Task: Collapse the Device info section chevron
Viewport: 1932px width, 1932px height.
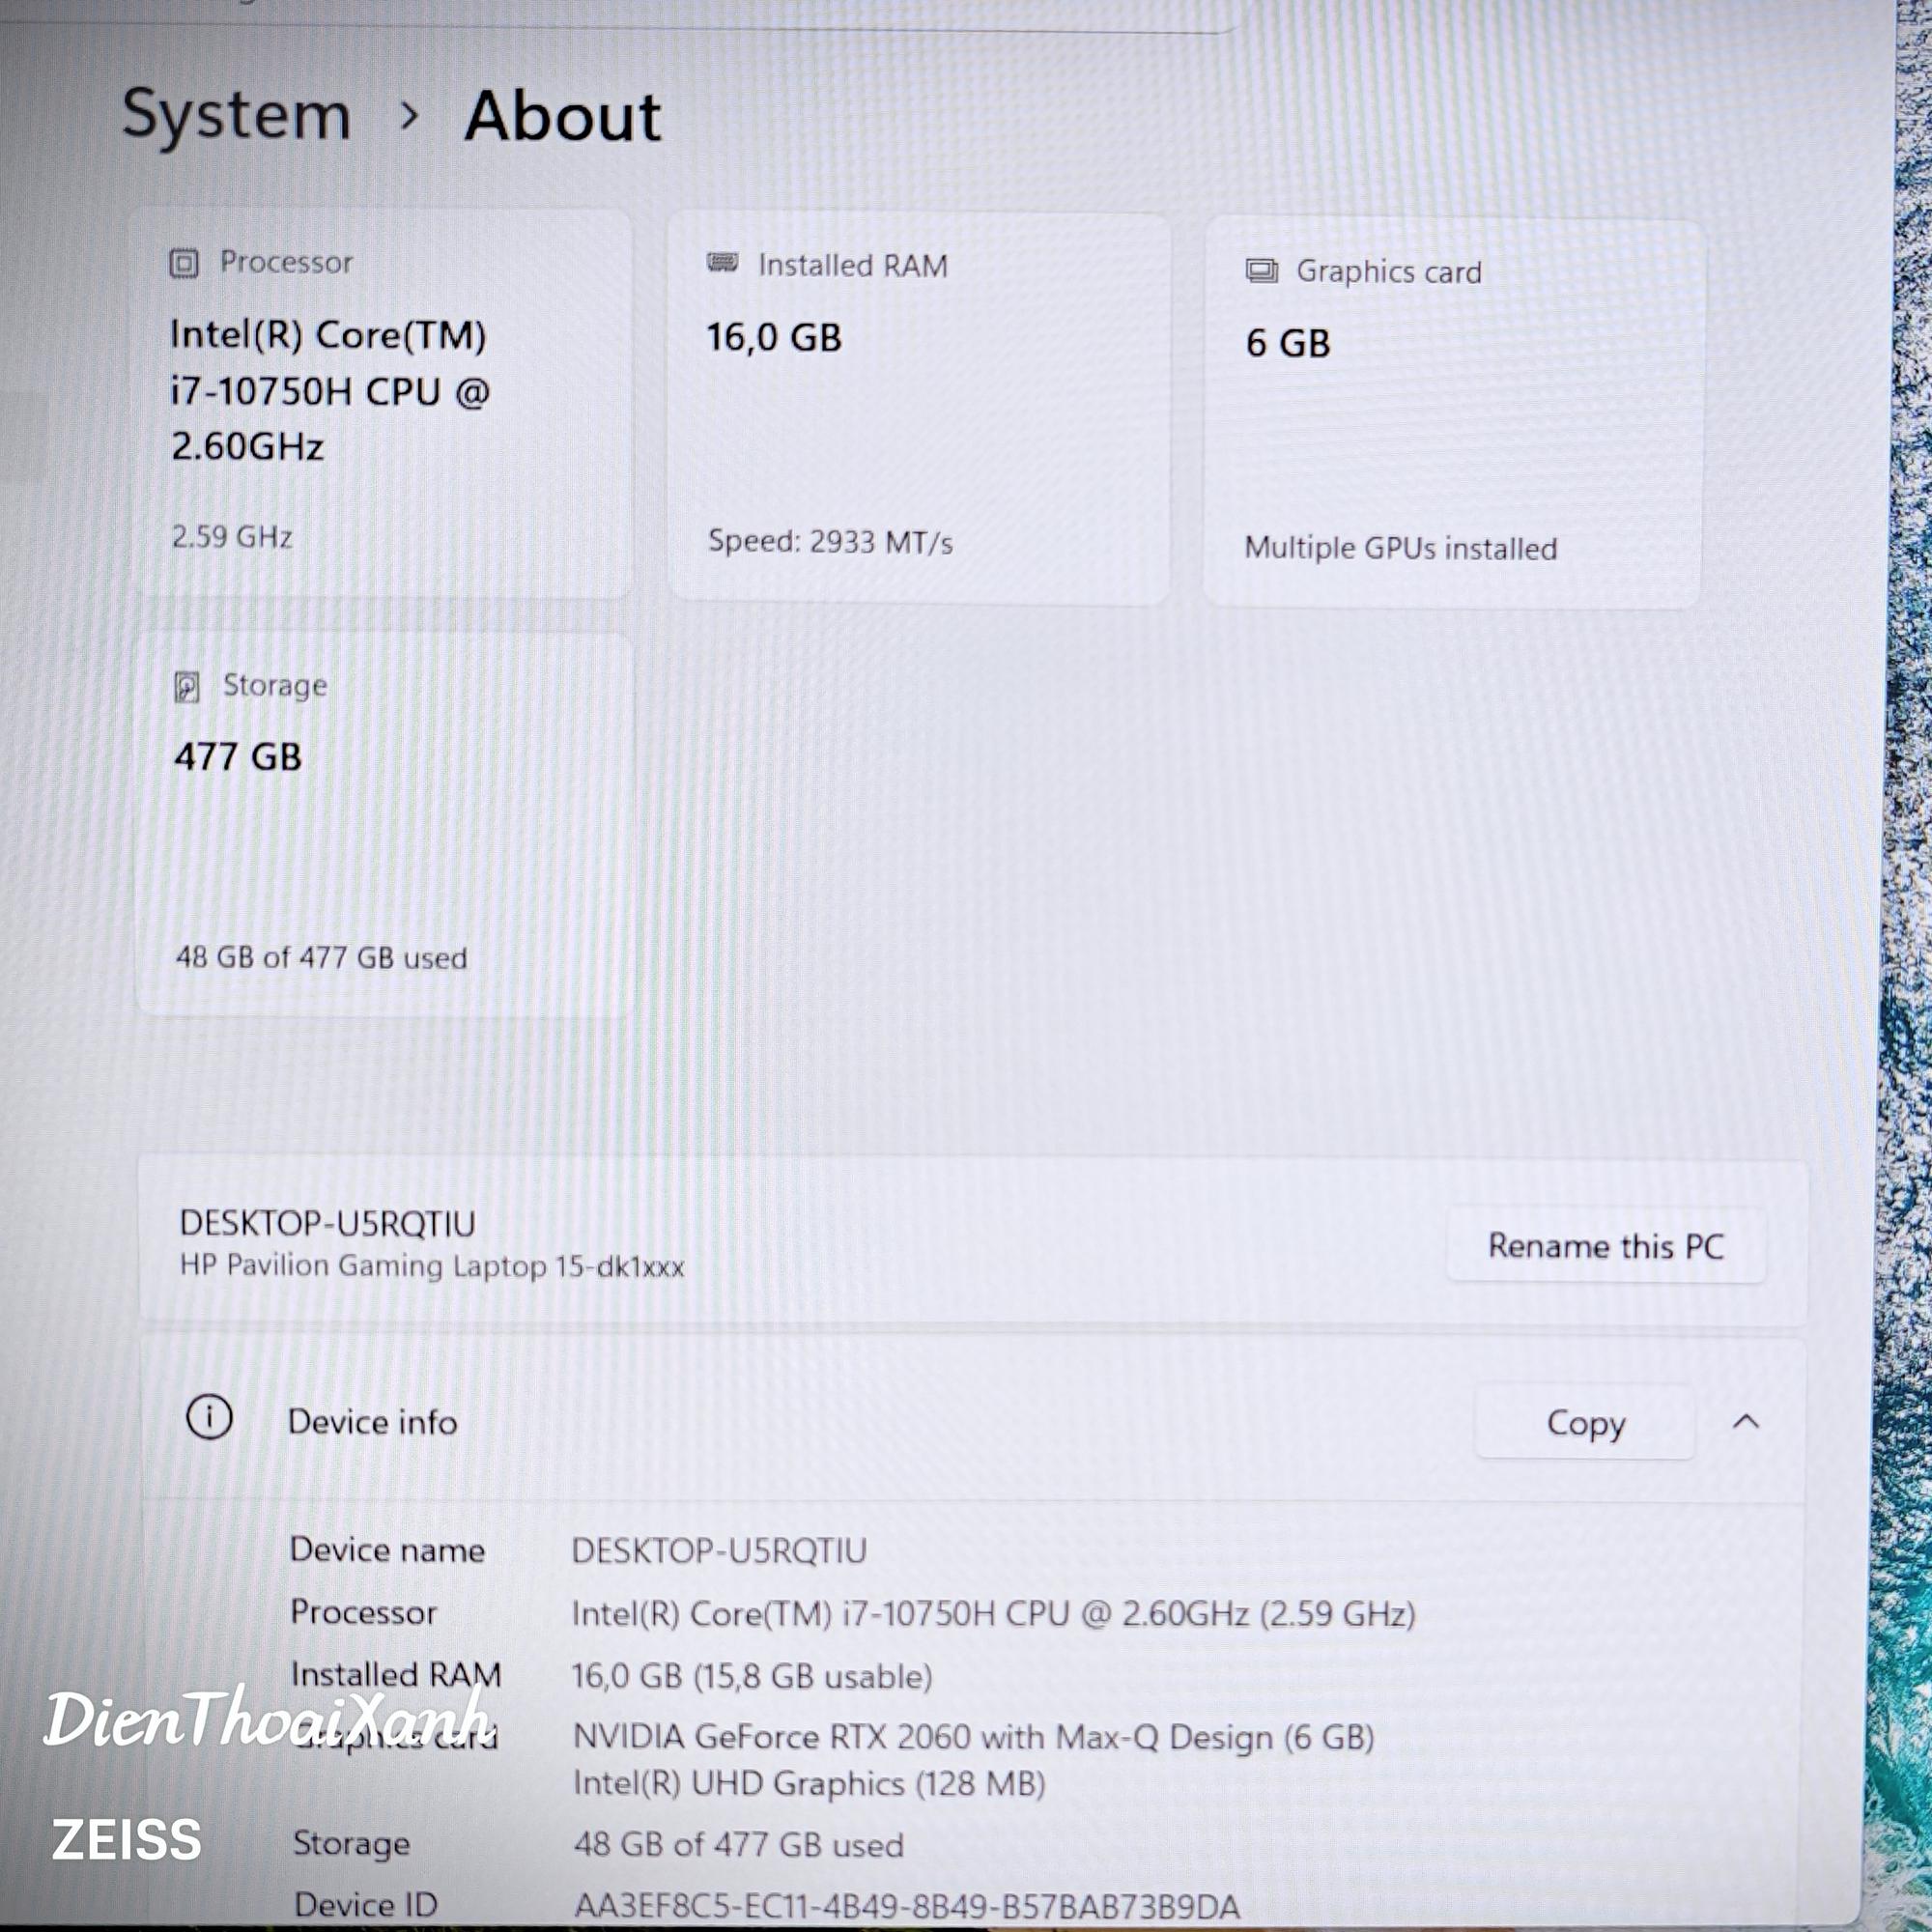Action: point(1746,1421)
